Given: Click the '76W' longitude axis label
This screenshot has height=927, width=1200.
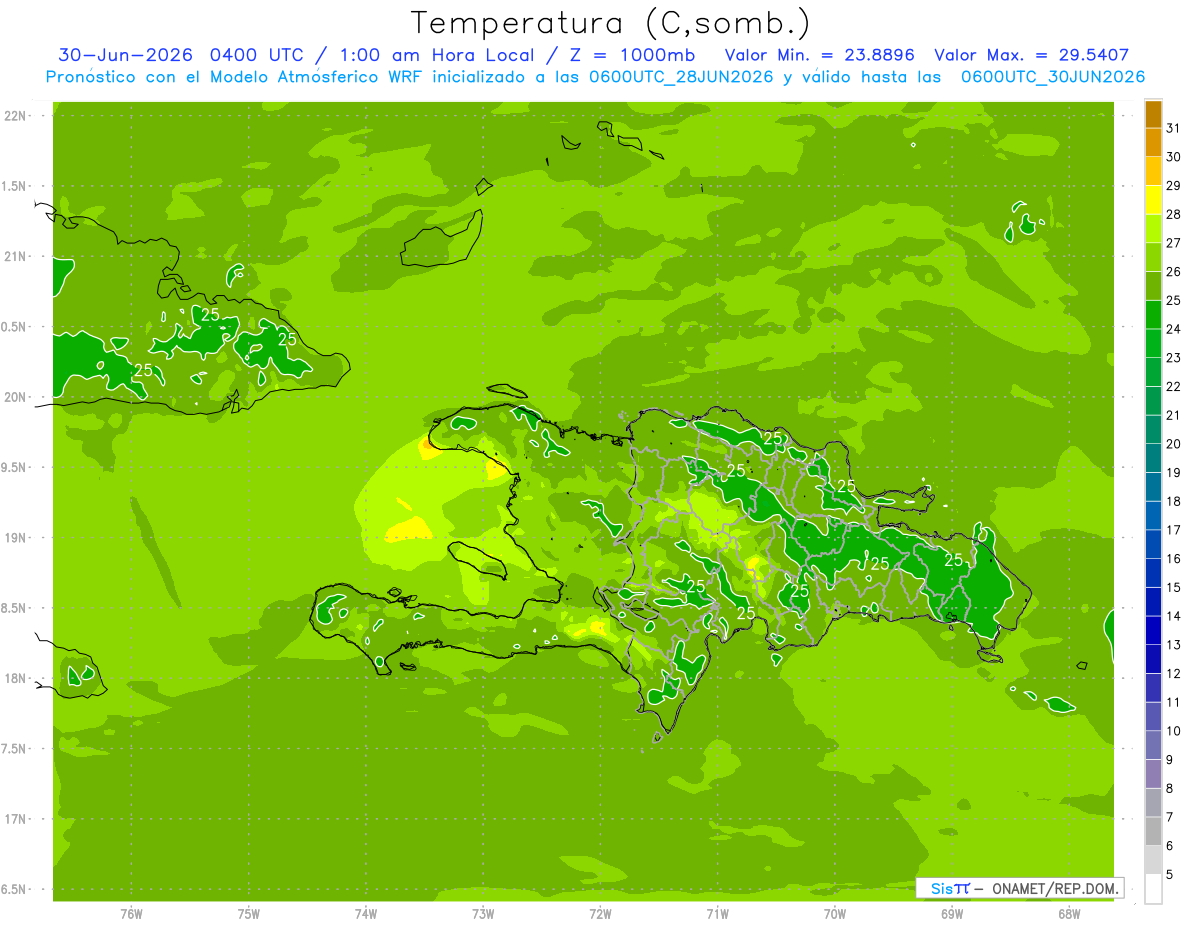Looking at the screenshot, I should point(131,914).
